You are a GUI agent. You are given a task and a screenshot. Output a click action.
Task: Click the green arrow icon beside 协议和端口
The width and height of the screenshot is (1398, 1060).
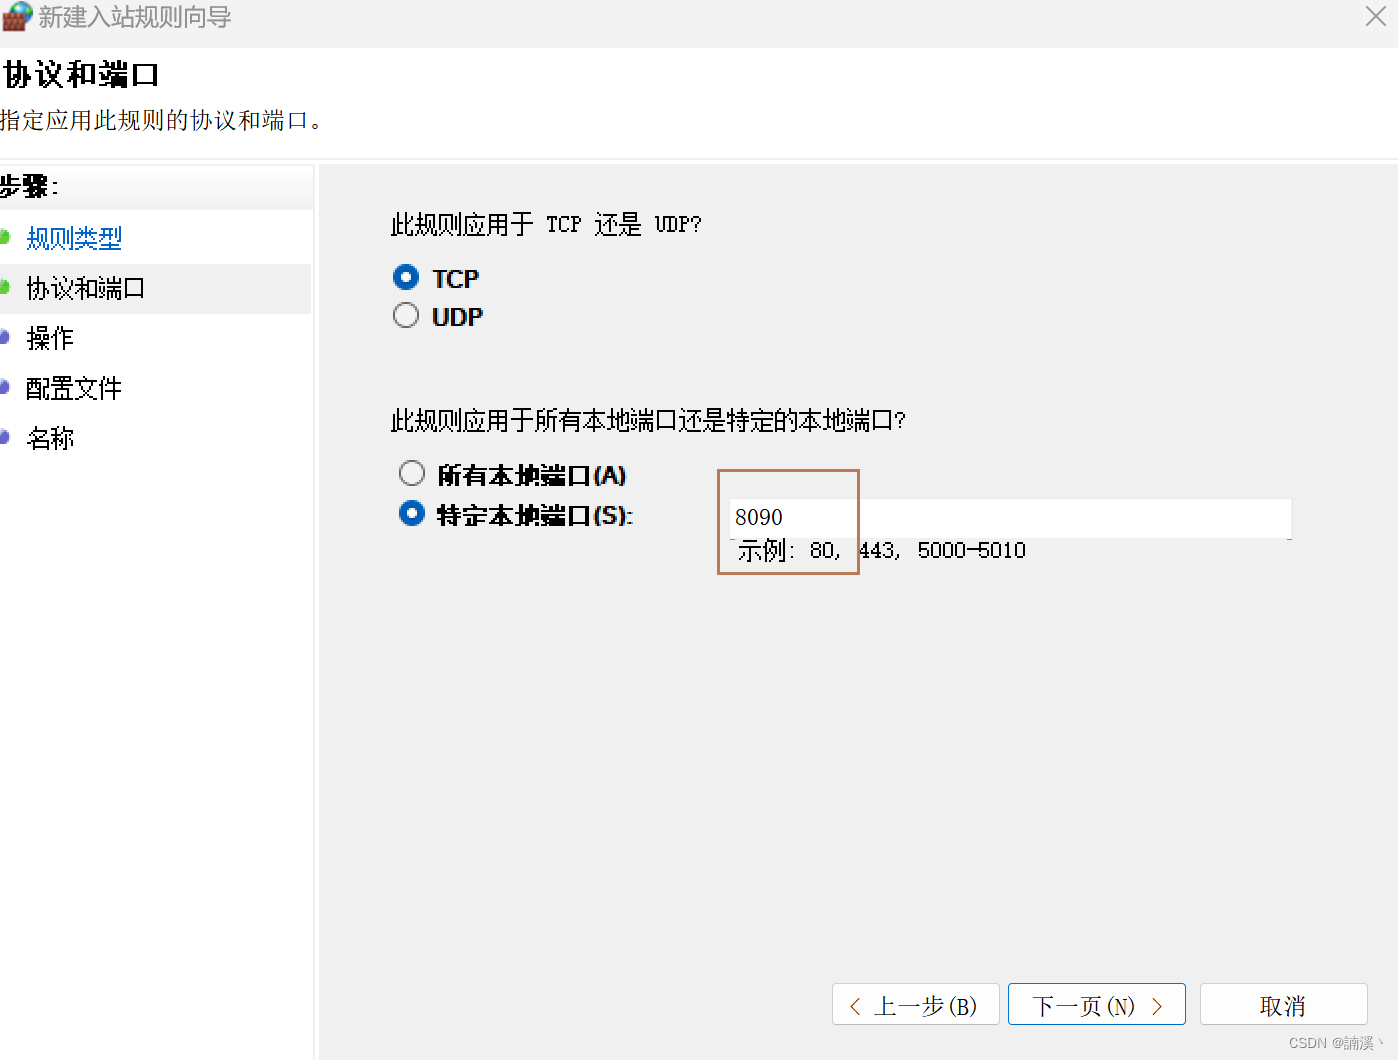point(8,288)
